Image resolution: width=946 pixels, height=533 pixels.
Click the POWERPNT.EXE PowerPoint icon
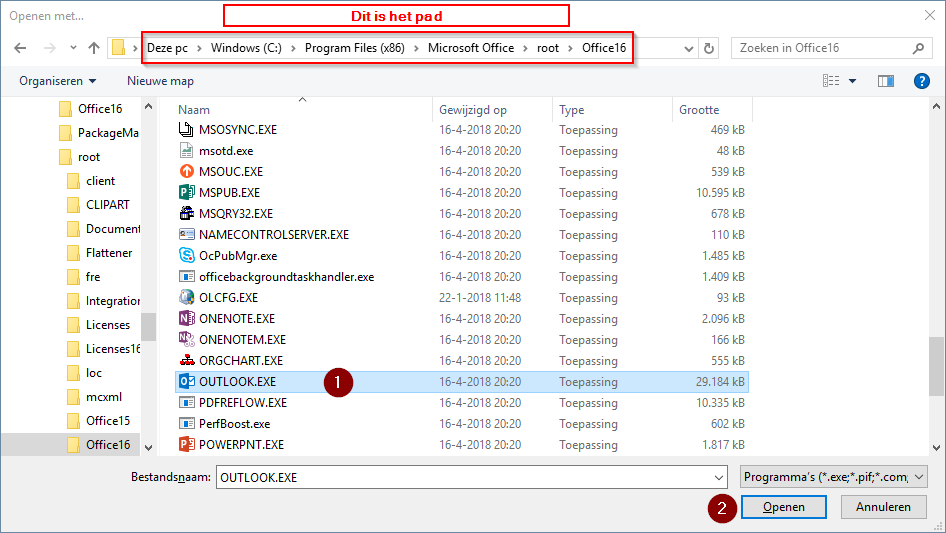point(186,445)
